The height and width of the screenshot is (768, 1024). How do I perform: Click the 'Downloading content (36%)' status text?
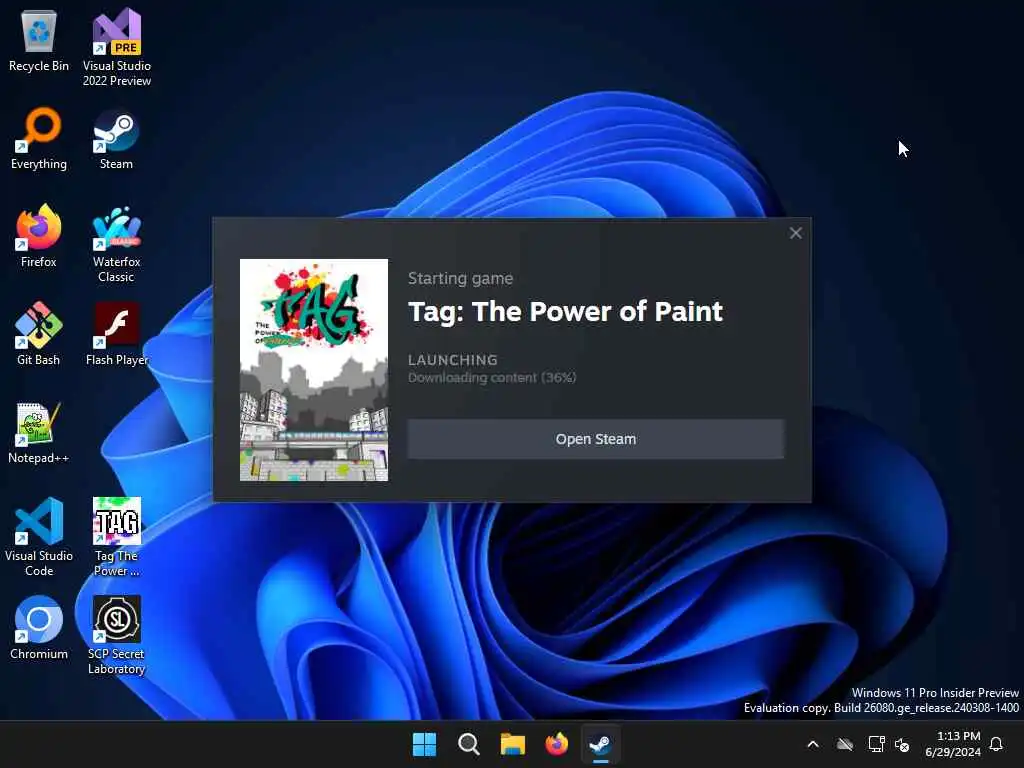pyautogui.click(x=492, y=377)
